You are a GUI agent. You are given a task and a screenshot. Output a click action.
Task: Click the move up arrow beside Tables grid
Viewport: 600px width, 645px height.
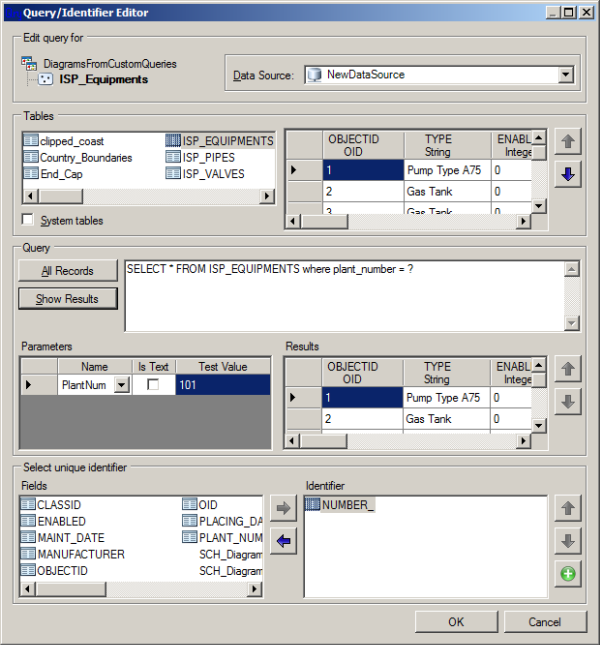[x=568, y=142]
